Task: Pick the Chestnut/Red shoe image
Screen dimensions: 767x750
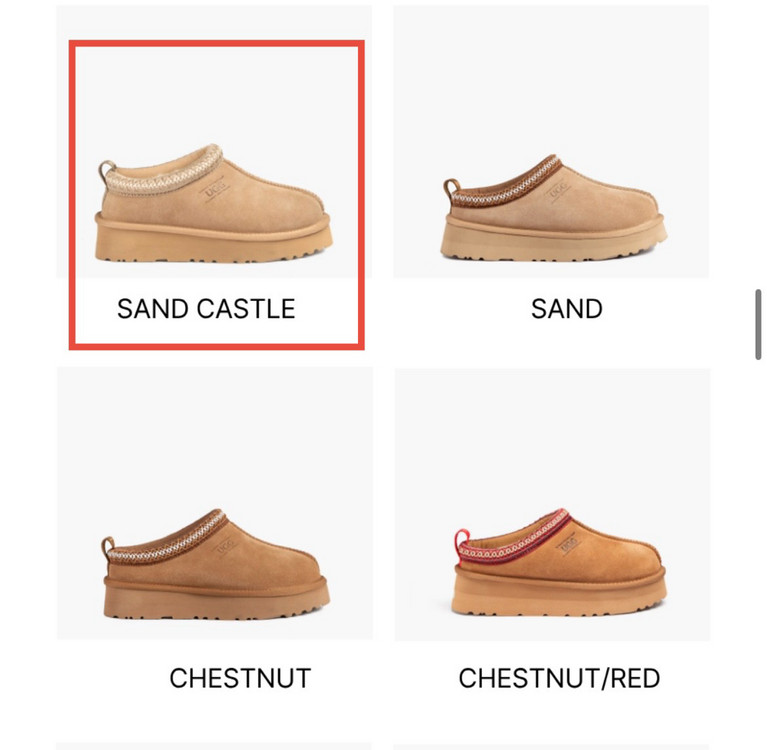Action: tap(560, 562)
